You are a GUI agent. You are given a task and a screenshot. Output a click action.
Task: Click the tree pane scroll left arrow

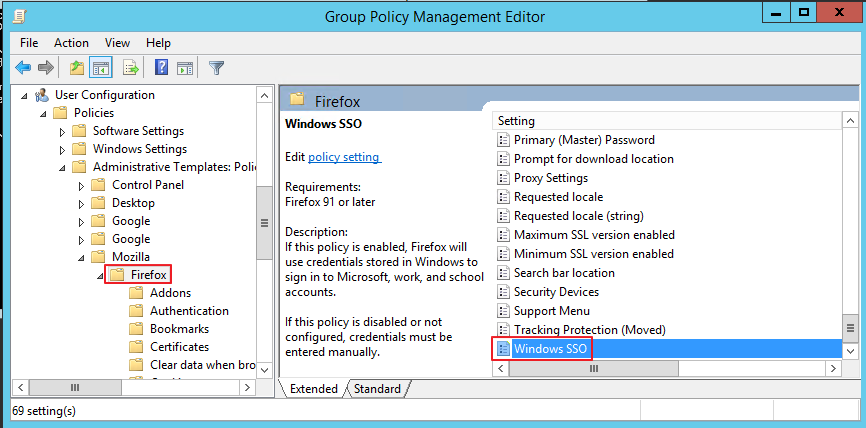click(x=20, y=388)
